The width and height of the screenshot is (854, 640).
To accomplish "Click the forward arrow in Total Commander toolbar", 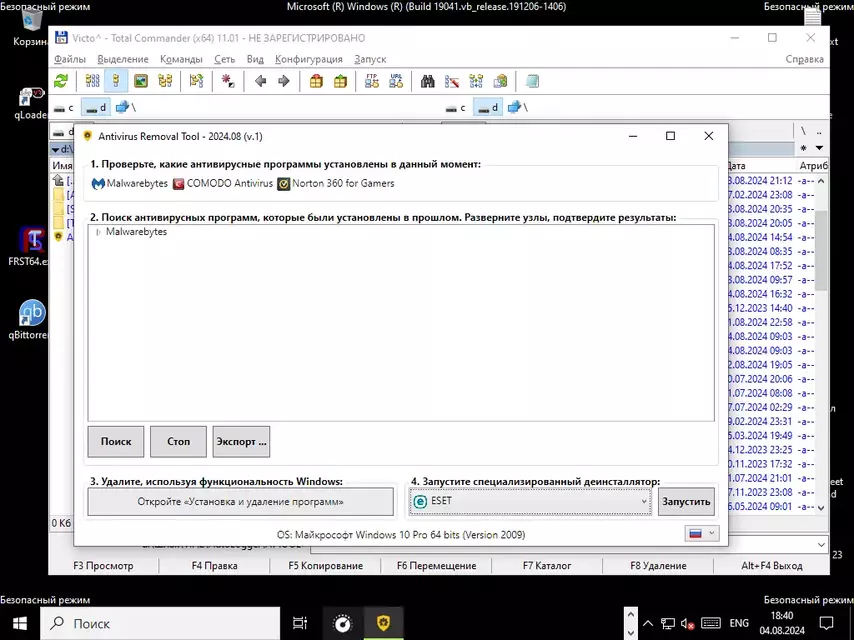I will tap(284, 81).
